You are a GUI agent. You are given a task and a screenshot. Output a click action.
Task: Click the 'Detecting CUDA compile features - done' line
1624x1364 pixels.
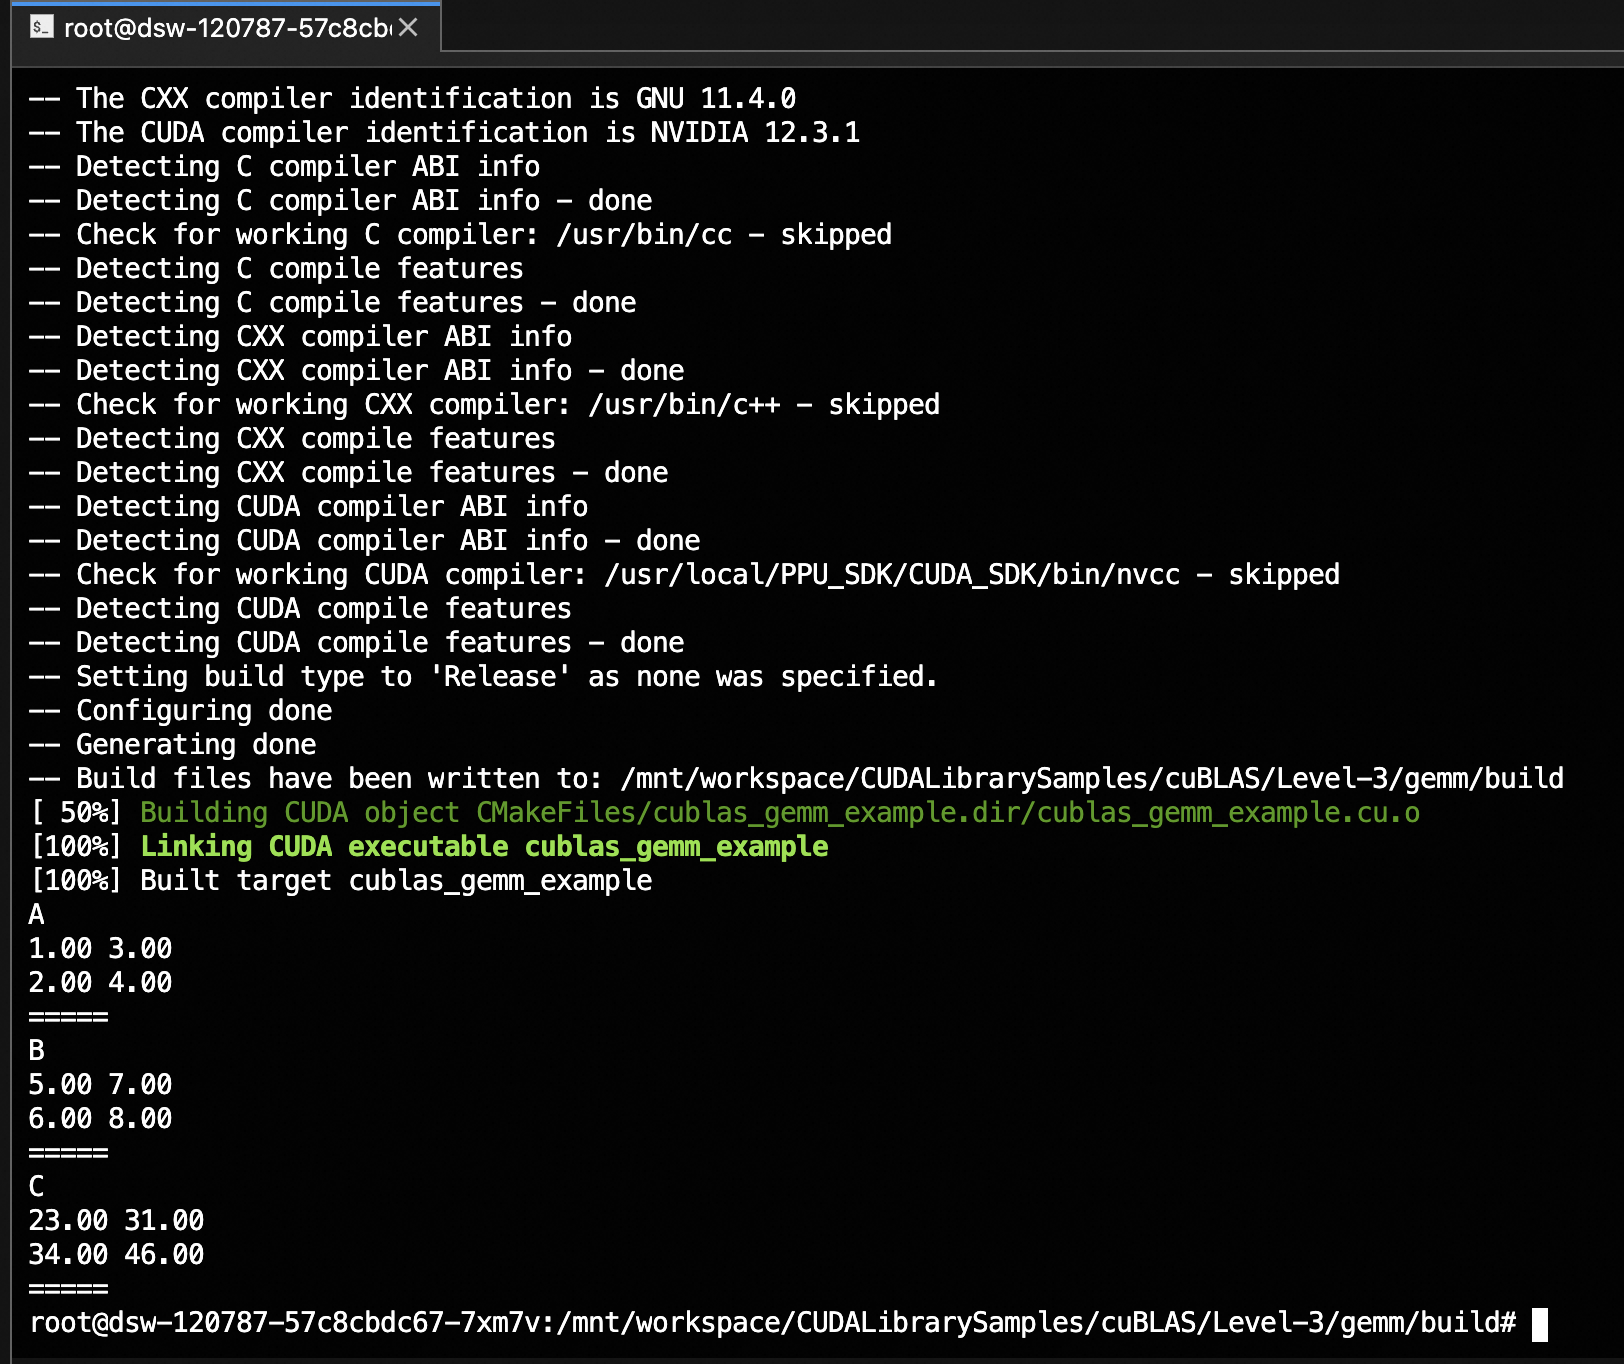[x=356, y=642]
